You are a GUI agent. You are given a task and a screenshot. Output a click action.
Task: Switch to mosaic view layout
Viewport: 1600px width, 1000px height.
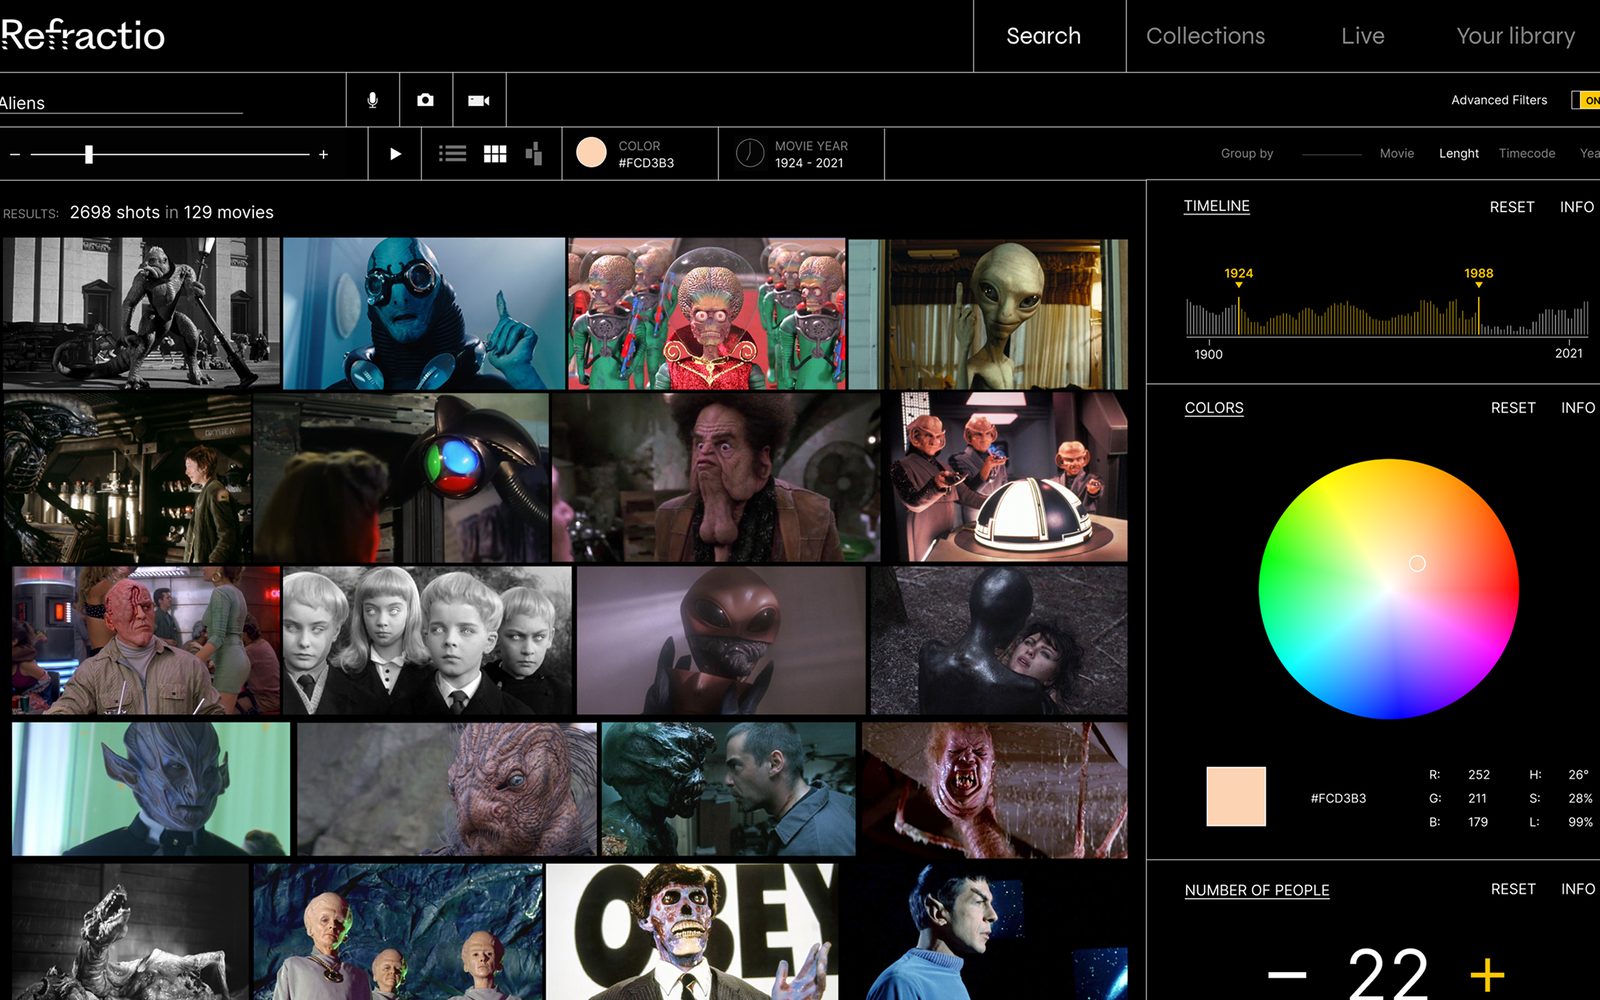(534, 154)
